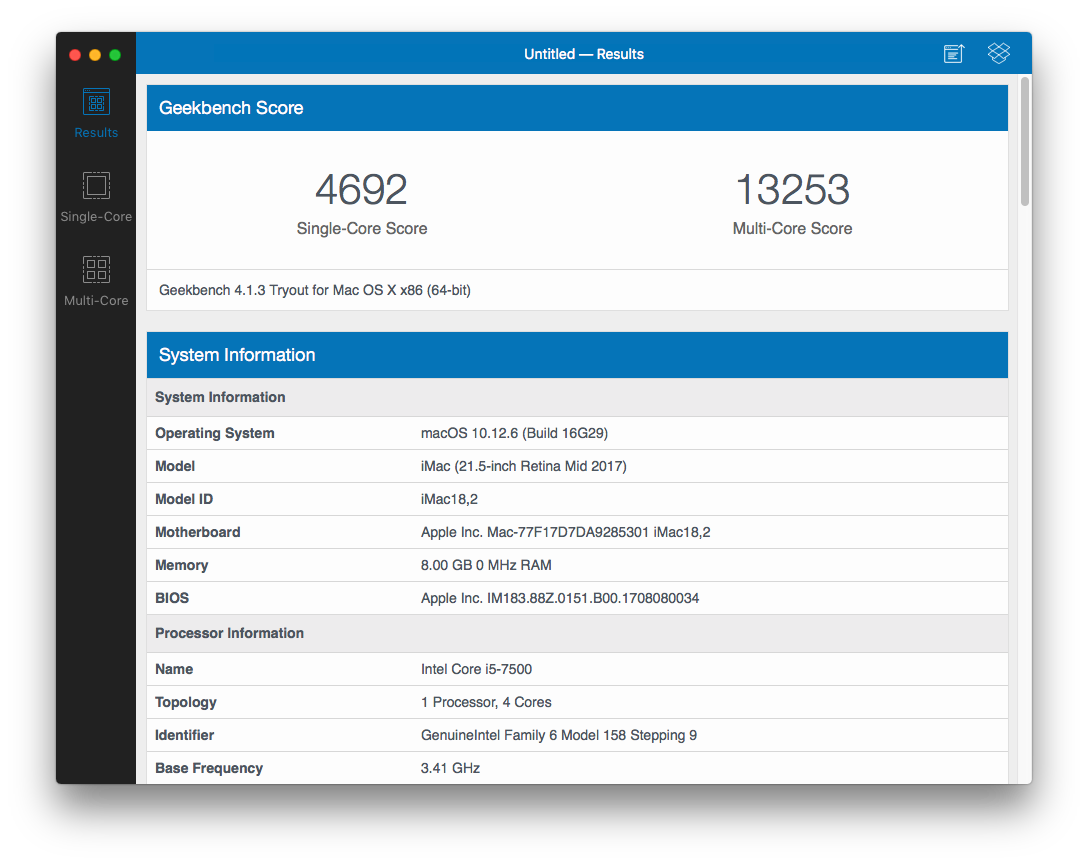The width and height of the screenshot is (1088, 864).
Task: Switch to the Single-Core sidebar section
Action: point(96,197)
